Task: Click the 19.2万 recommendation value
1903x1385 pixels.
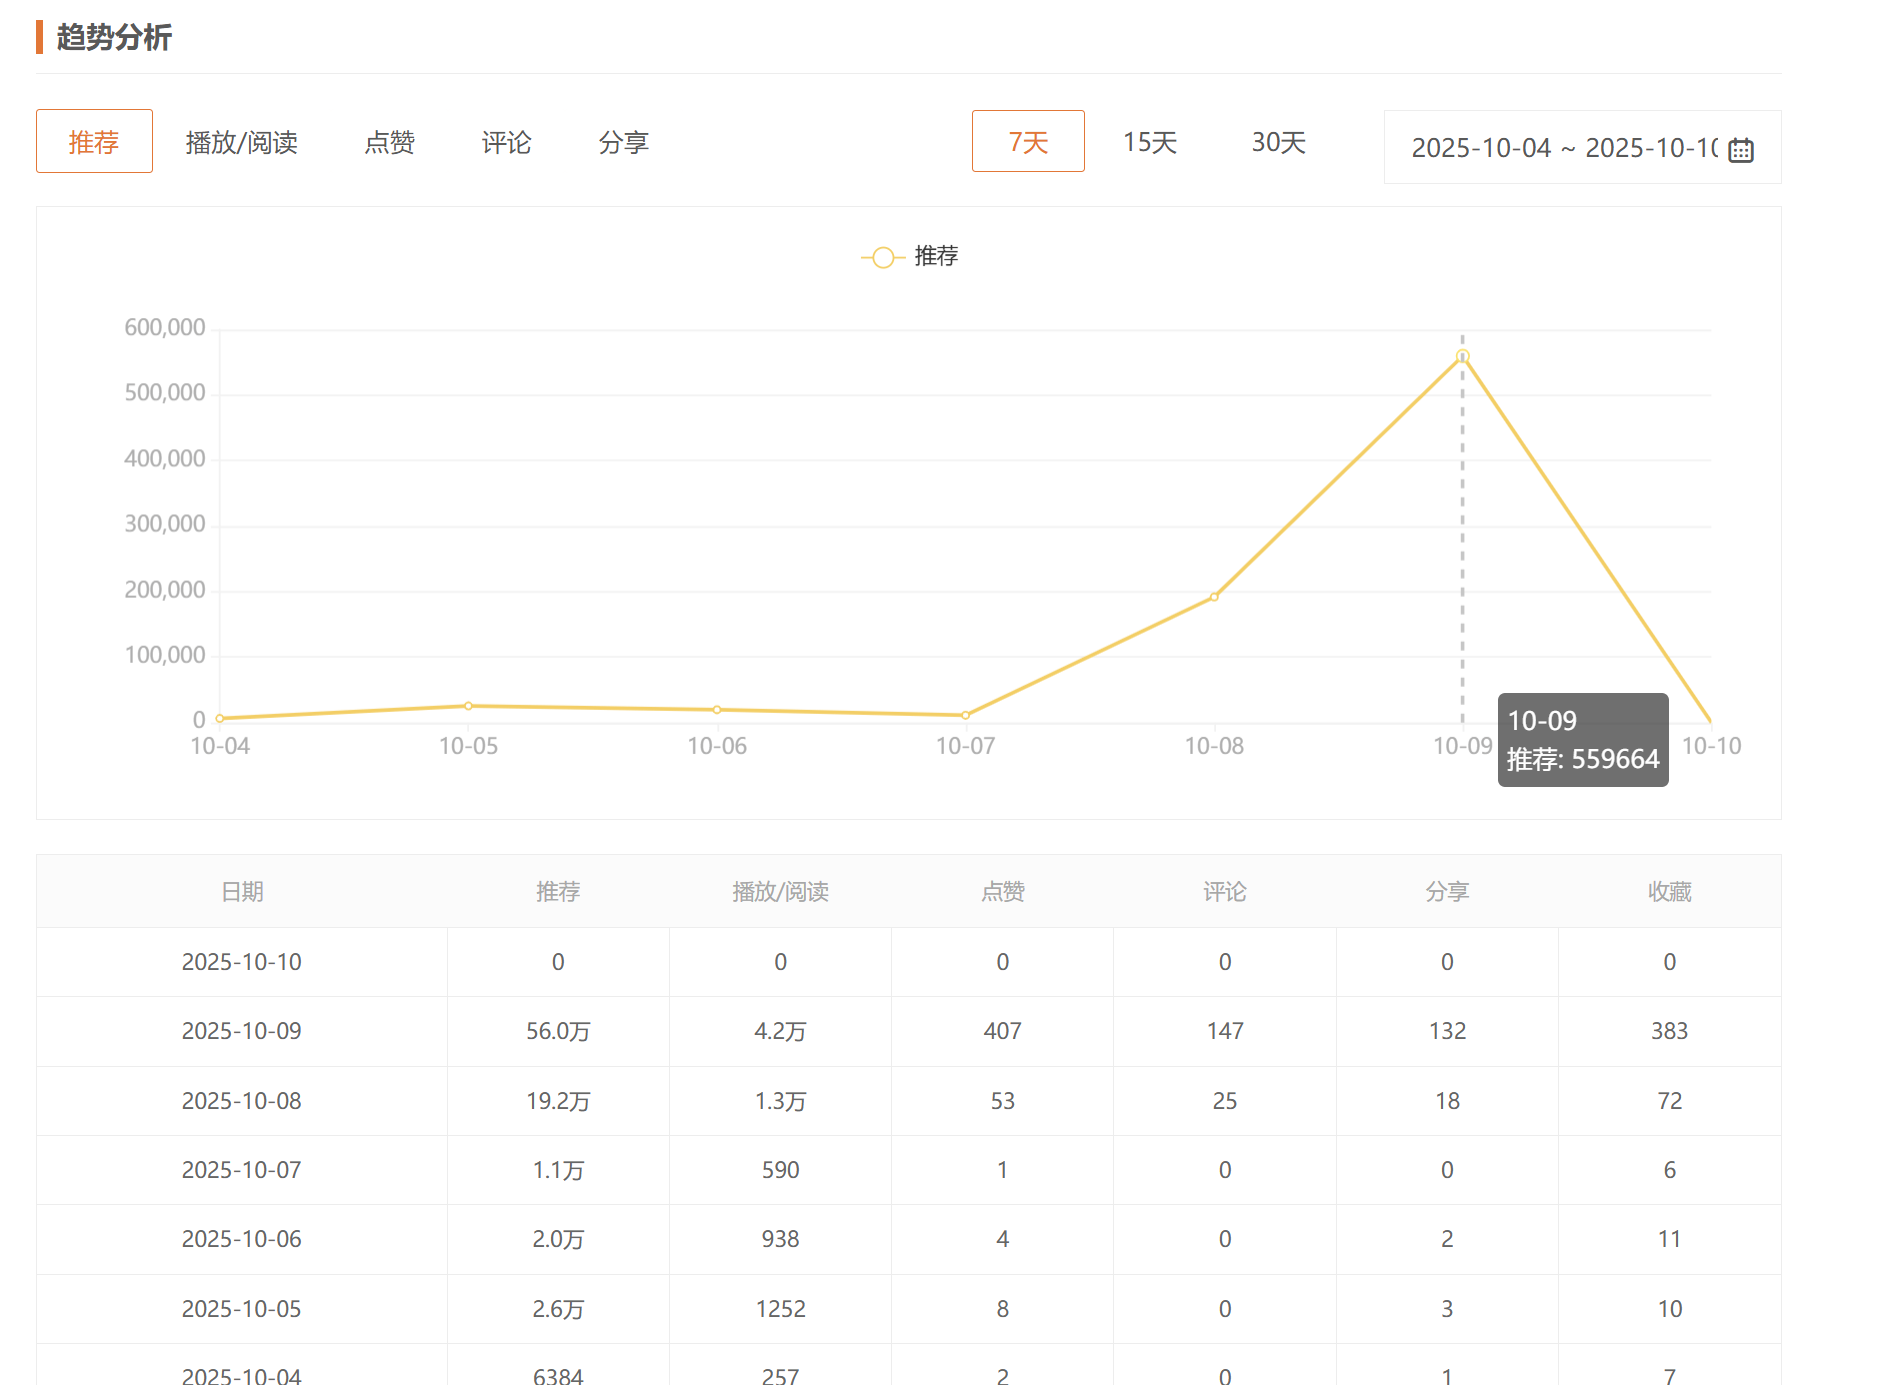Action: (x=558, y=1101)
